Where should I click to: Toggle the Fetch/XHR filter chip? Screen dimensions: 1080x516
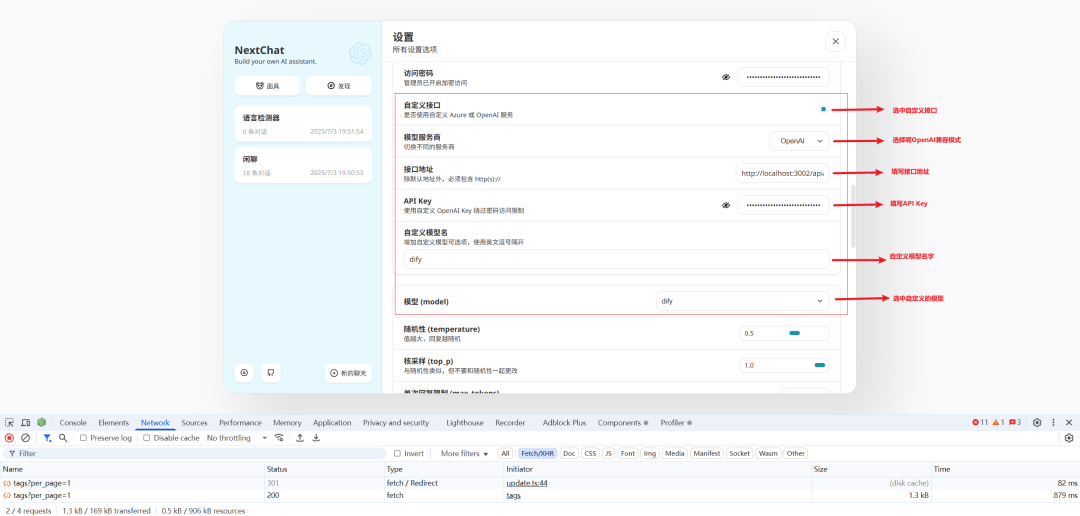tap(537, 453)
